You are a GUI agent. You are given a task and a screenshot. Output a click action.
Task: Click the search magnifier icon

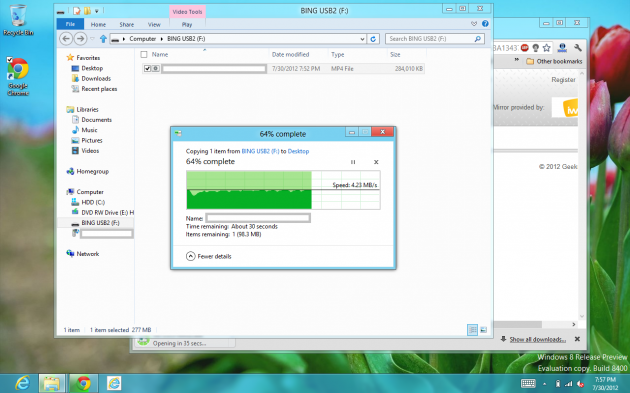pos(477,39)
